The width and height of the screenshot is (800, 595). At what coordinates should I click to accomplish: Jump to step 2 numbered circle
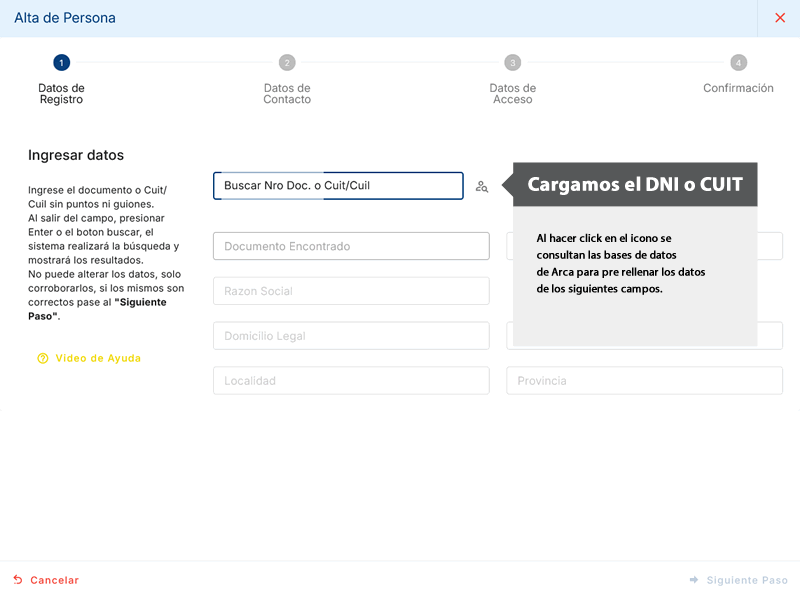coord(287,63)
